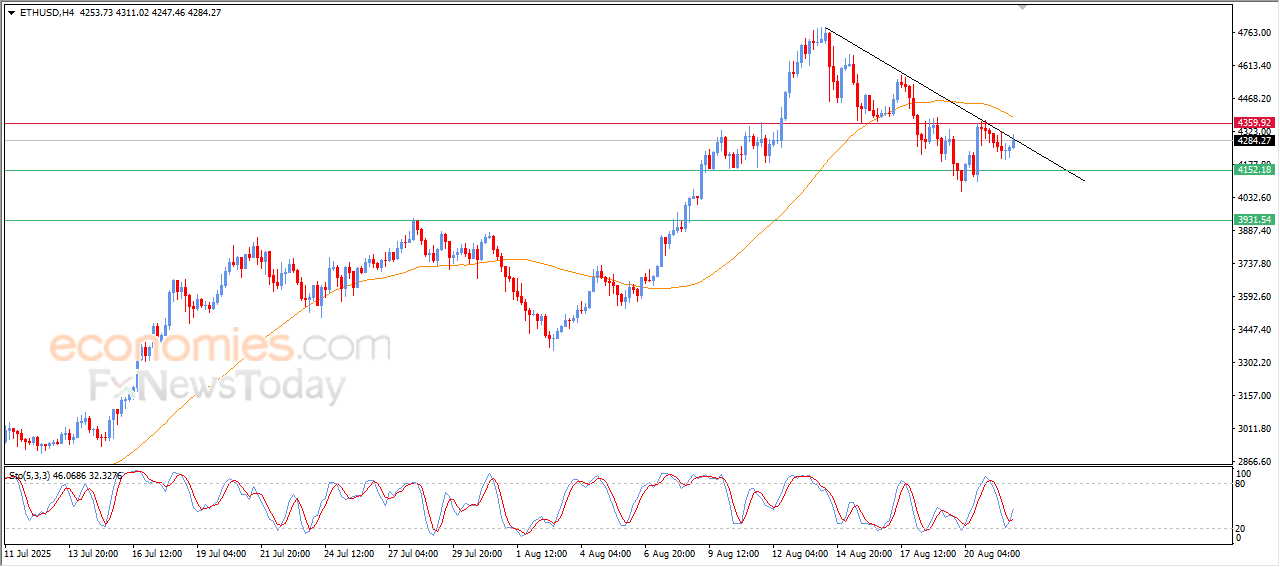Click the 24 Jul 12:00 time label

pos(348,553)
